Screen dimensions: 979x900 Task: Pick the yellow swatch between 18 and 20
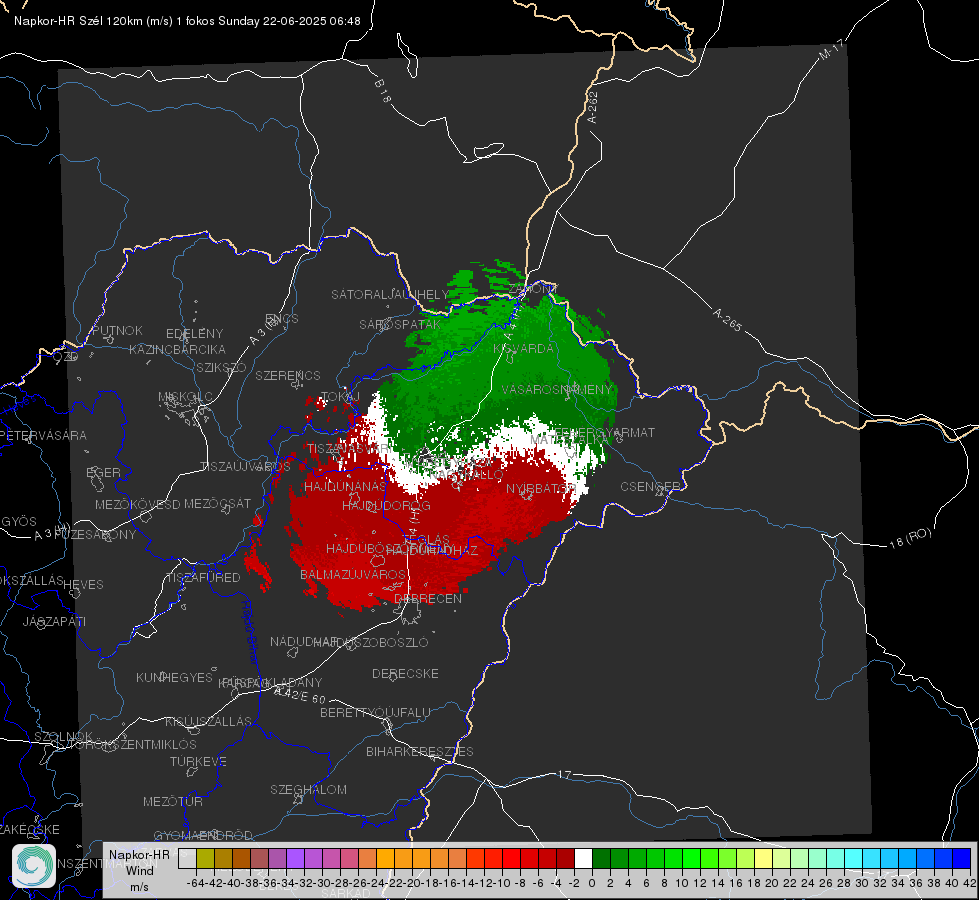763,858
